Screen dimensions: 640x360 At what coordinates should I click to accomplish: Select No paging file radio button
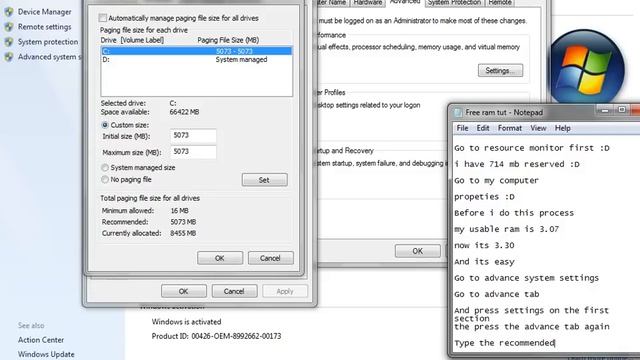pyautogui.click(x=105, y=179)
